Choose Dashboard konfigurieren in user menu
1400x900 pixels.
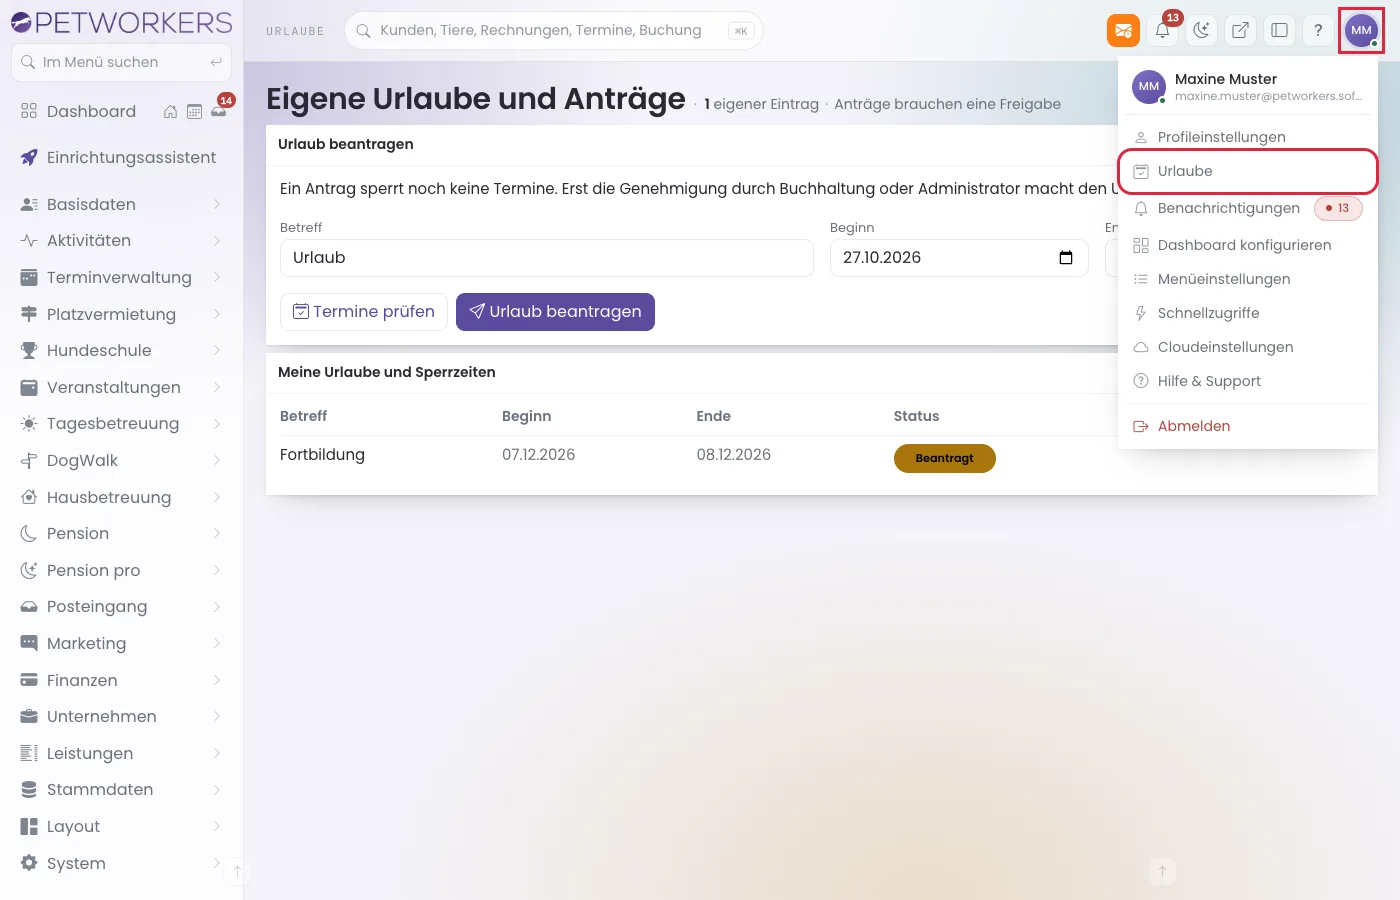1248,245
